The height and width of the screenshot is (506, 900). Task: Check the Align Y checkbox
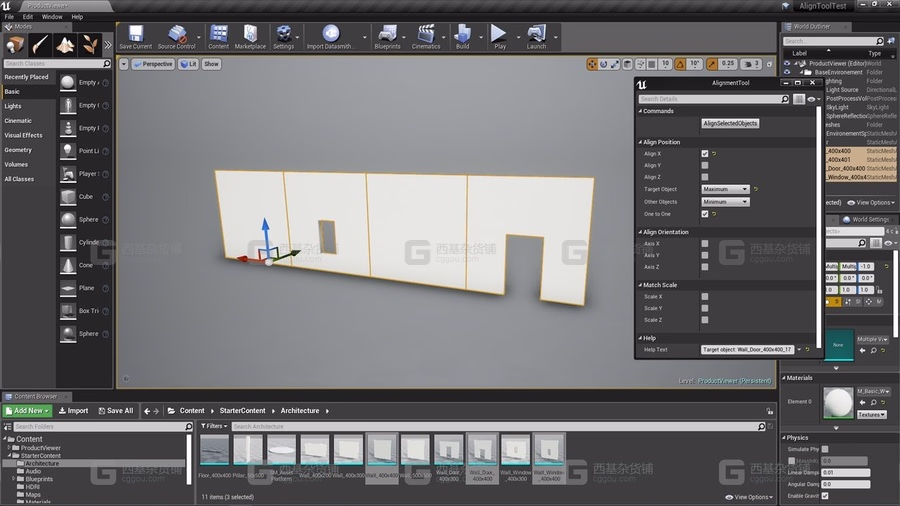pyautogui.click(x=705, y=165)
